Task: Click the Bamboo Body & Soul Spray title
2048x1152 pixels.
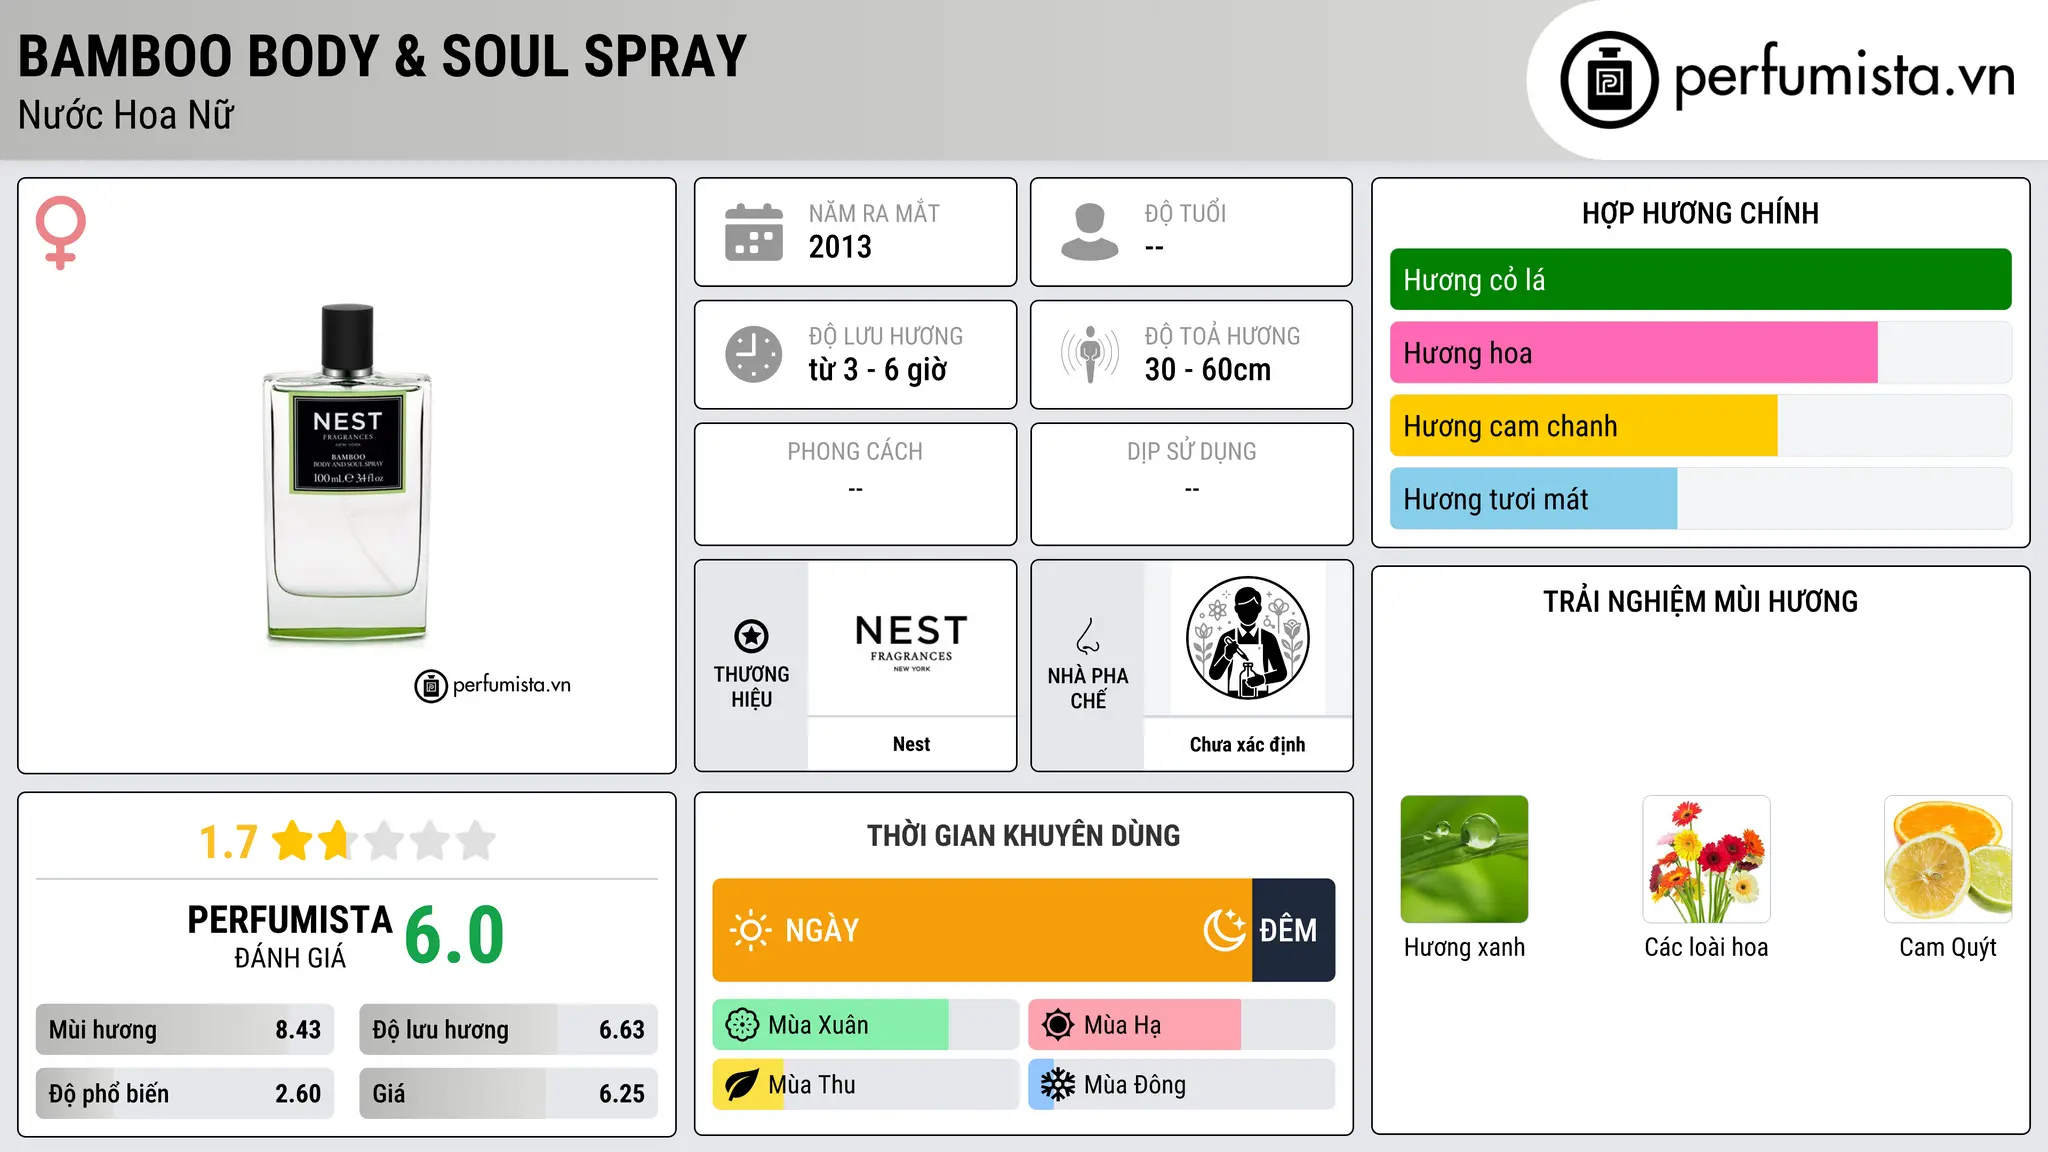Action: coord(383,57)
